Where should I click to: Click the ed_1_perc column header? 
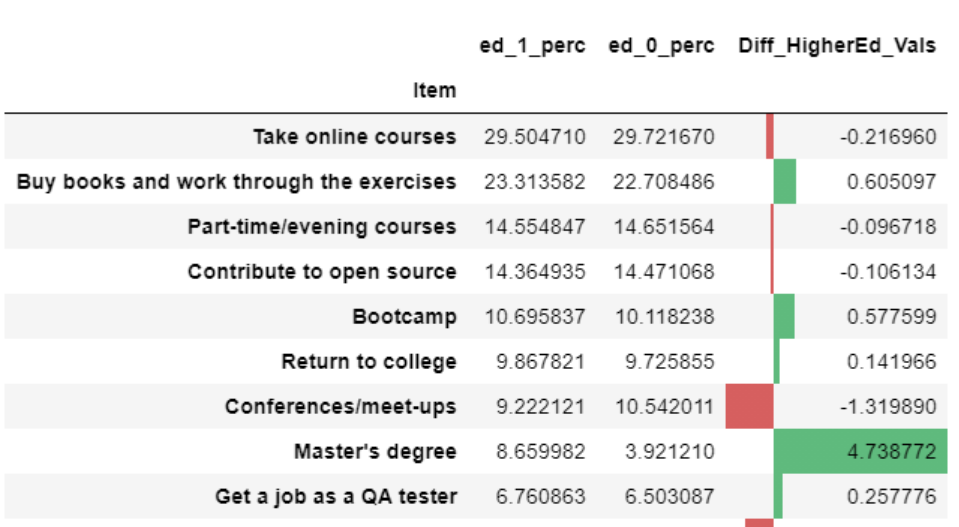(x=532, y=46)
